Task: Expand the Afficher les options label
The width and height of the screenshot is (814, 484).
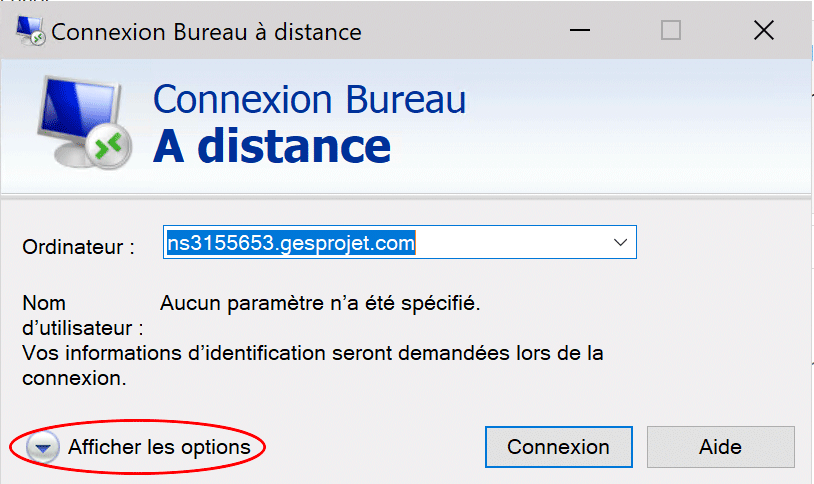Action: (x=159, y=447)
